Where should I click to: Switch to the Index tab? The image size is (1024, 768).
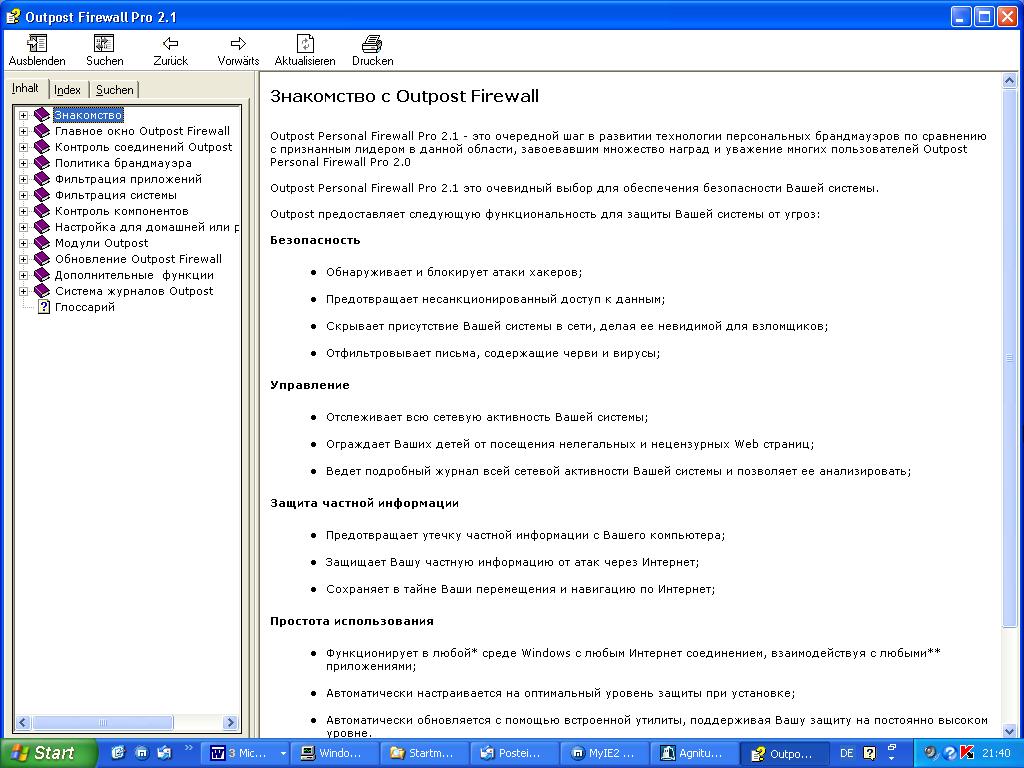tap(67, 90)
